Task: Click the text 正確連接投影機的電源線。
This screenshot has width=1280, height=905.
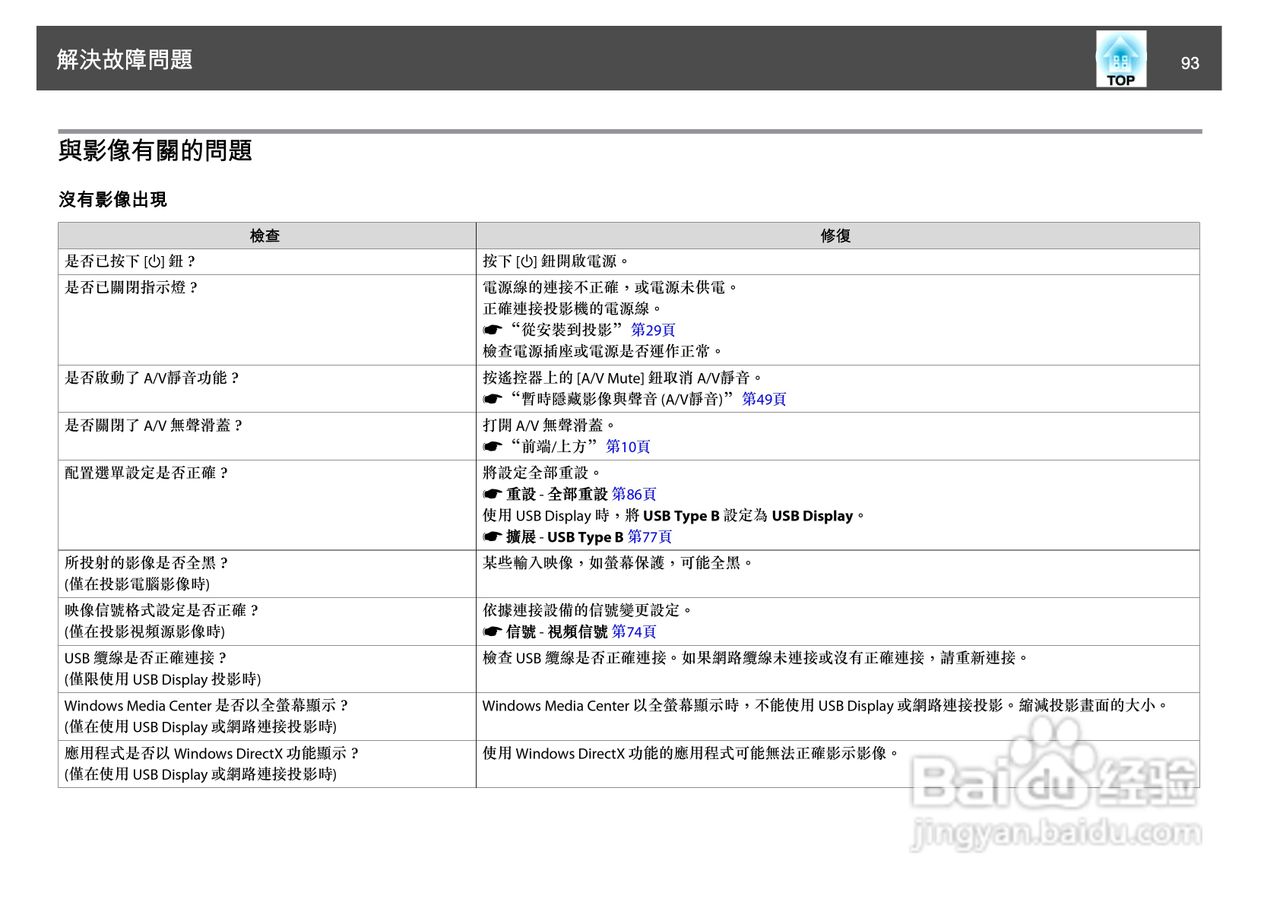Action: [x=573, y=309]
